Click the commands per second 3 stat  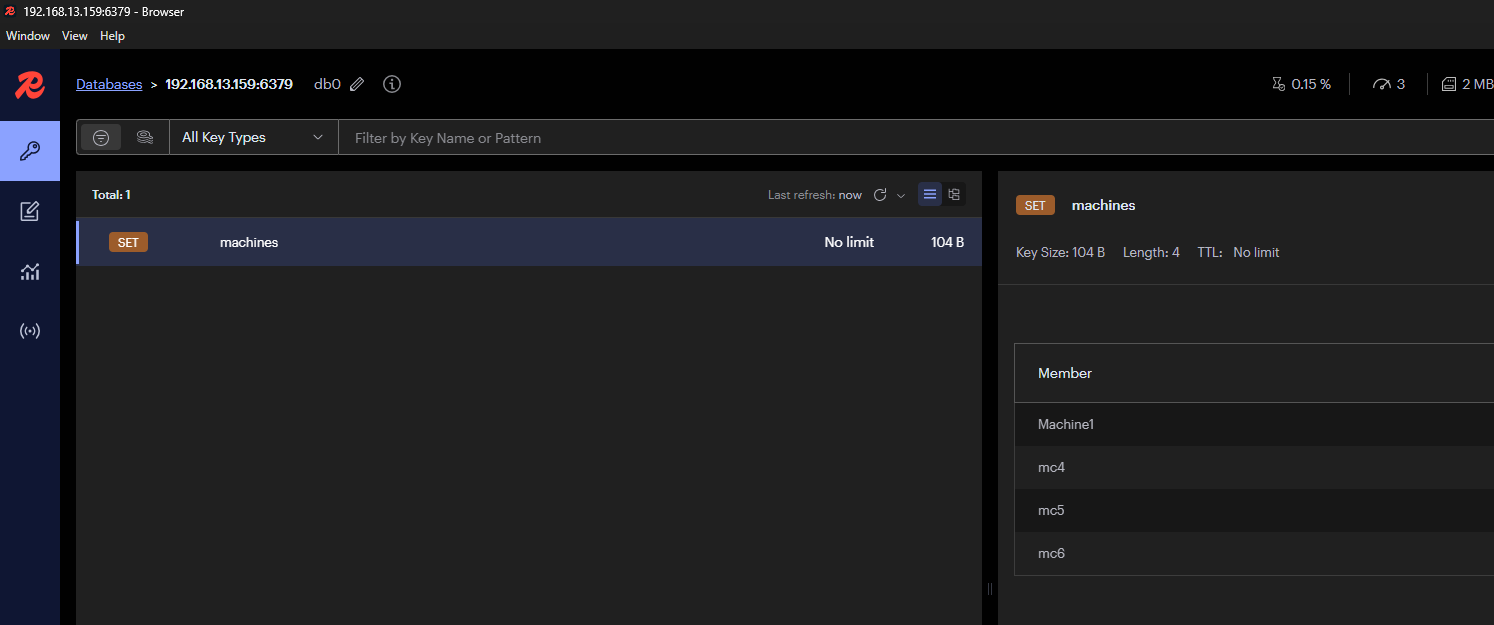pyautogui.click(x=1389, y=84)
